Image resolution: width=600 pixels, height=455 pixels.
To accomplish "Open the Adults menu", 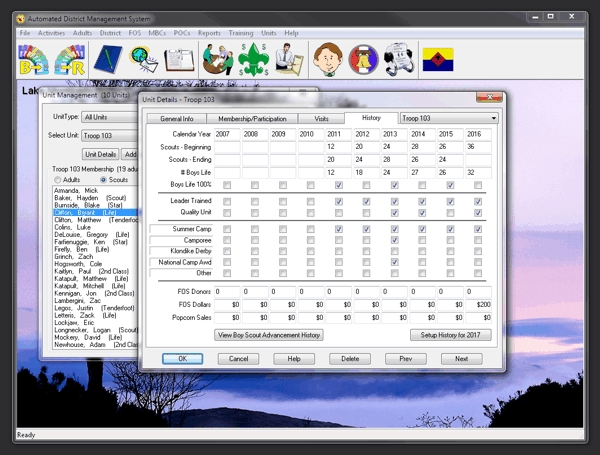I will click(82, 33).
